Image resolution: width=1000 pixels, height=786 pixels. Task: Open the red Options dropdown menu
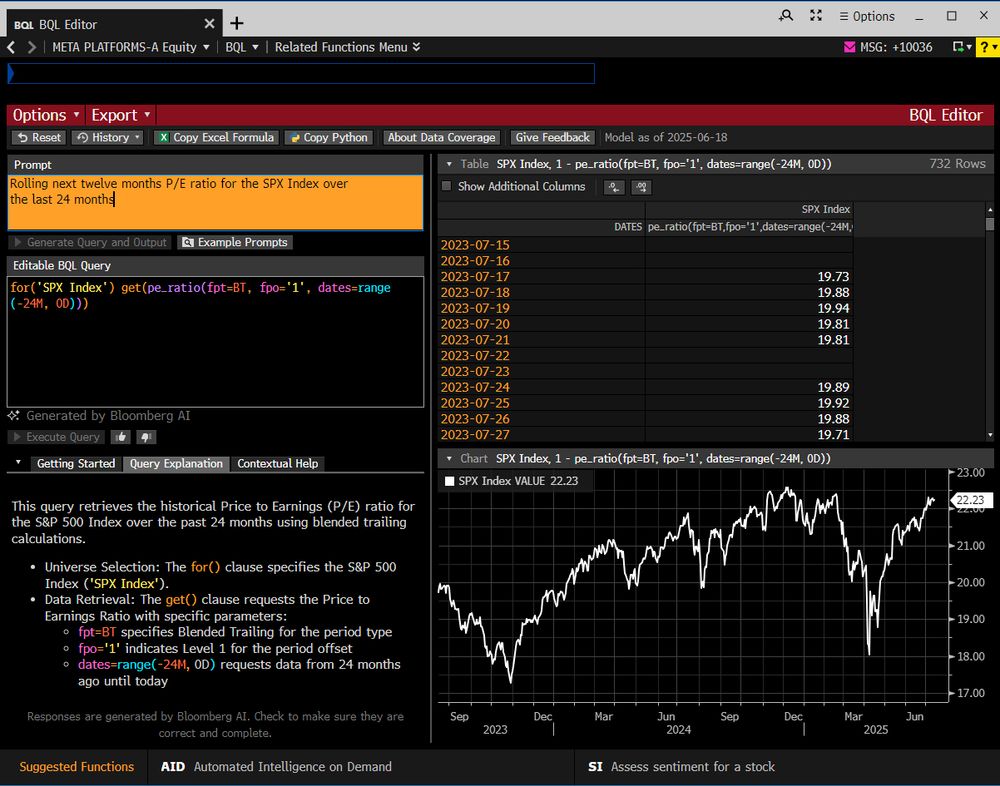[46, 115]
